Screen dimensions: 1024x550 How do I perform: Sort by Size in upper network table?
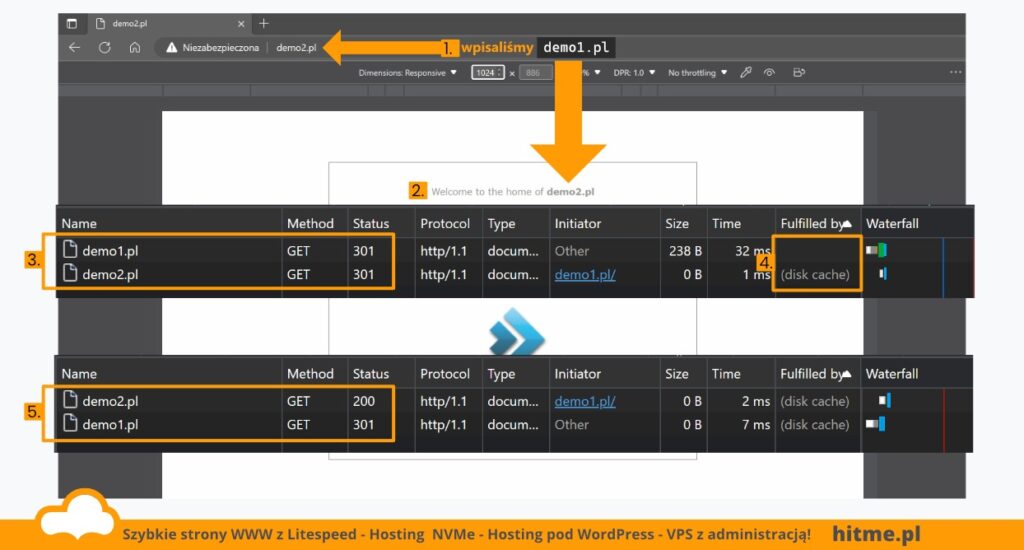pyautogui.click(x=677, y=223)
